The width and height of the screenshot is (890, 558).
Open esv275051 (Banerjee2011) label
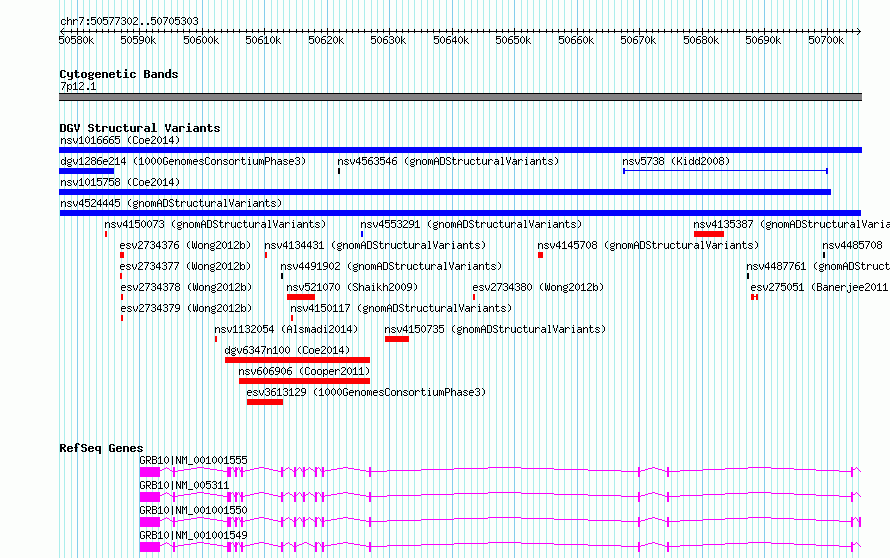(x=820, y=287)
